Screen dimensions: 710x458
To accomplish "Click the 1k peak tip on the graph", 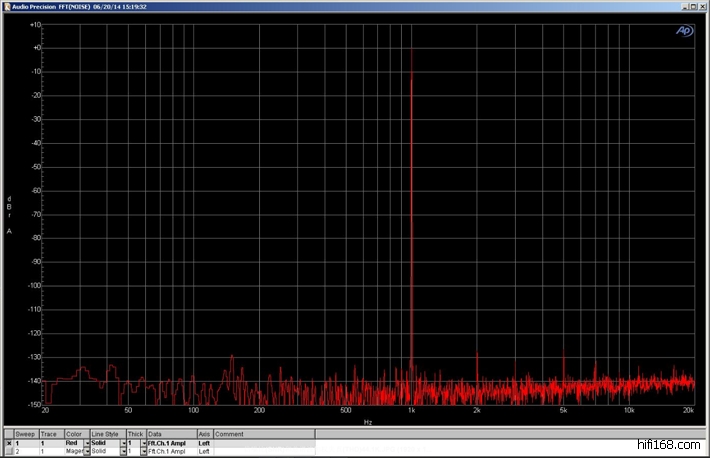I will tap(411, 49).
